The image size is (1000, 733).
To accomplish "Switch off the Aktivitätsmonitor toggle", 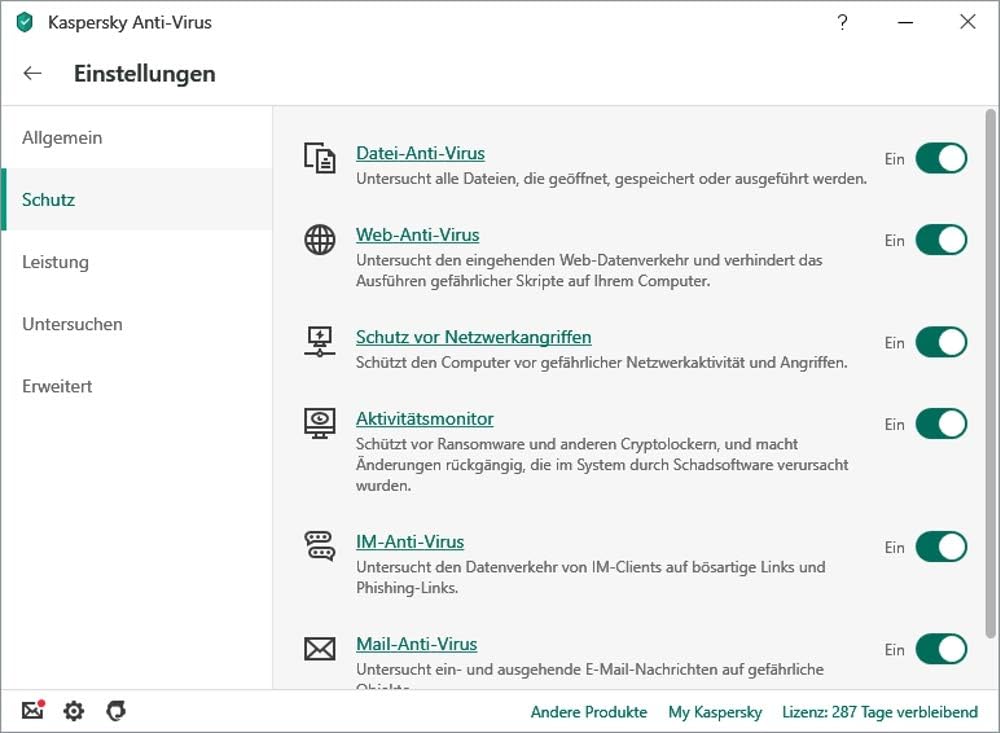I will (x=941, y=424).
